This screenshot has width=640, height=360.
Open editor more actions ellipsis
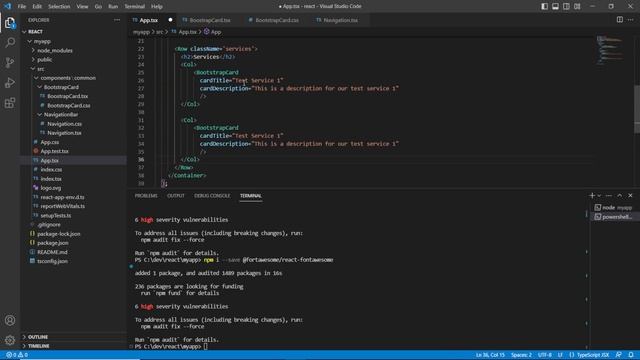631,20
